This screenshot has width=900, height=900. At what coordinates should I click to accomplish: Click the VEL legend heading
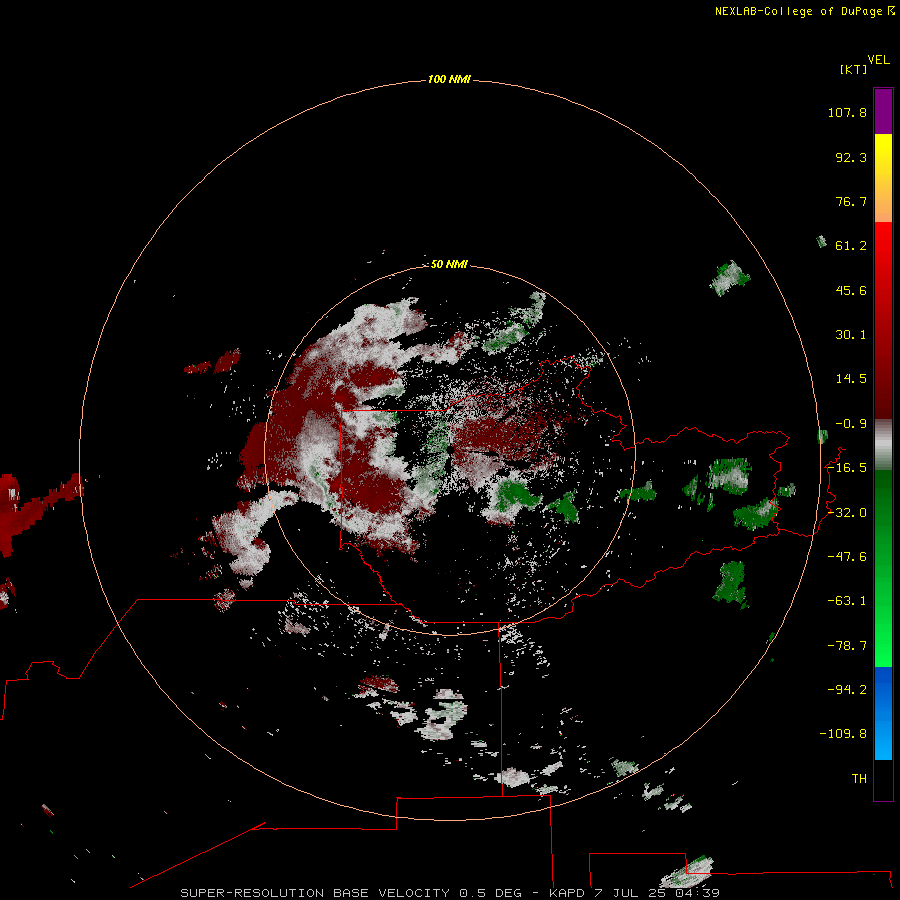(878, 60)
